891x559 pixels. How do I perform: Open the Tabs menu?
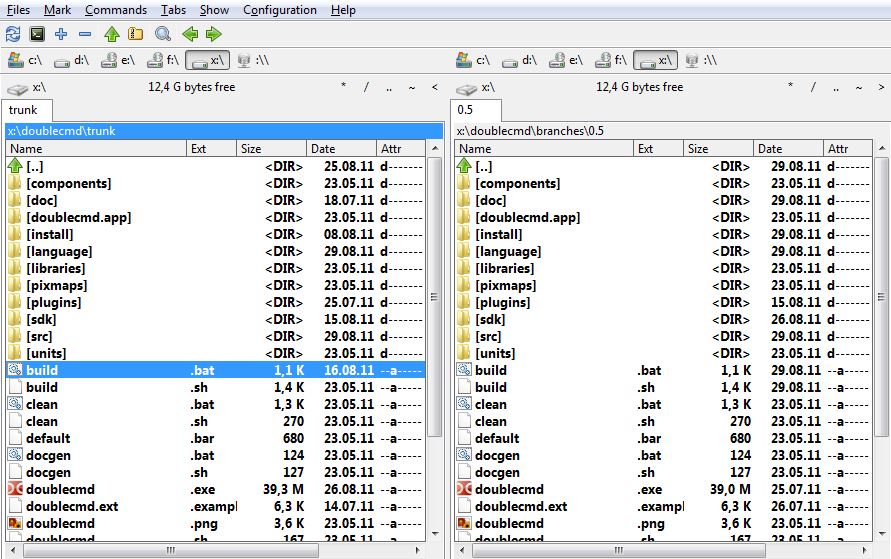point(173,10)
